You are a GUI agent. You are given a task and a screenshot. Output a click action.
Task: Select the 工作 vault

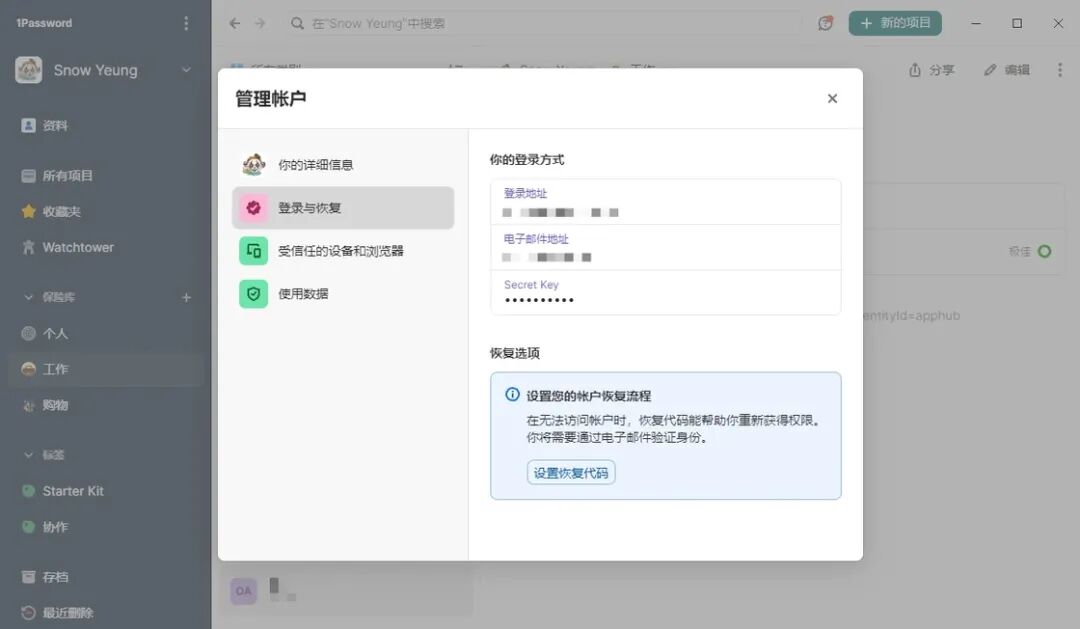click(x=106, y=369)
